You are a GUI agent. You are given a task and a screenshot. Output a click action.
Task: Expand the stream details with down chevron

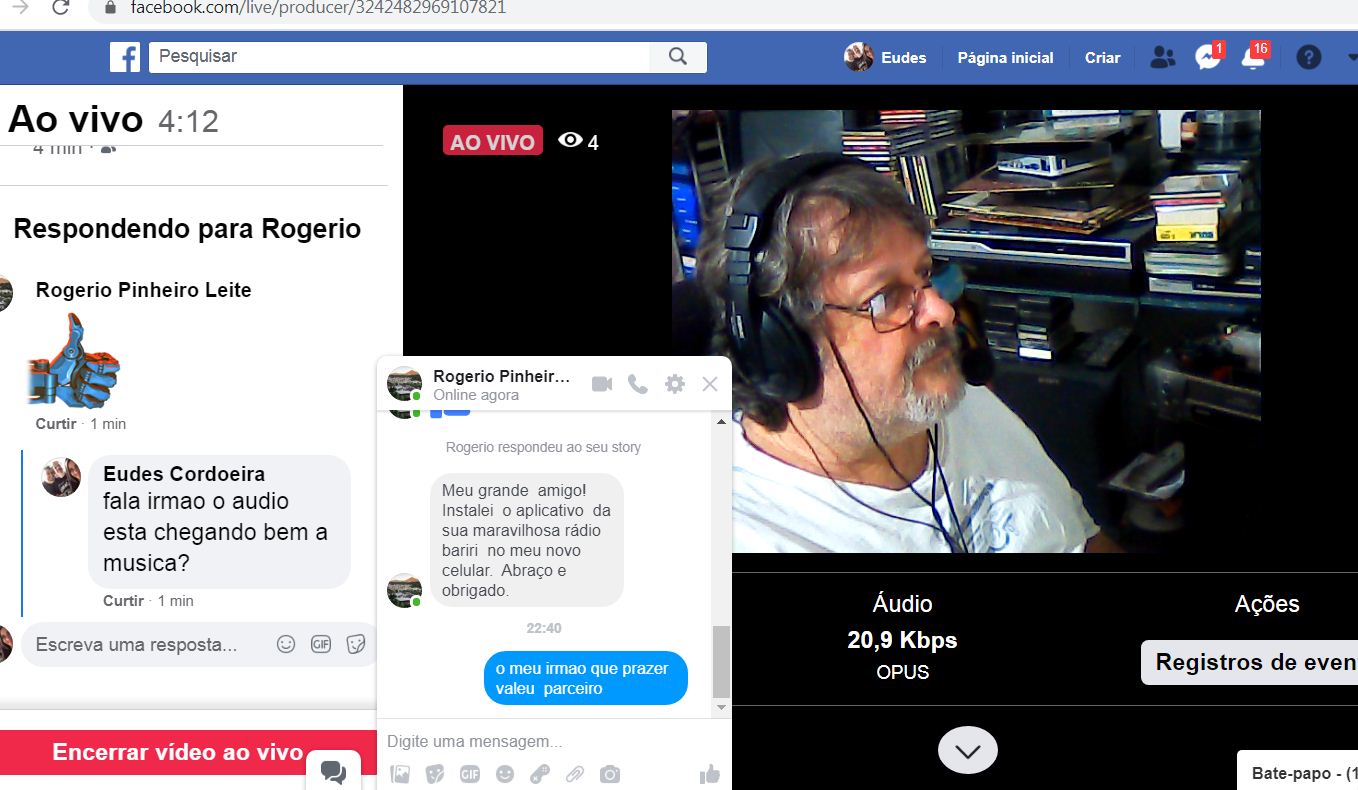(967, 750)
